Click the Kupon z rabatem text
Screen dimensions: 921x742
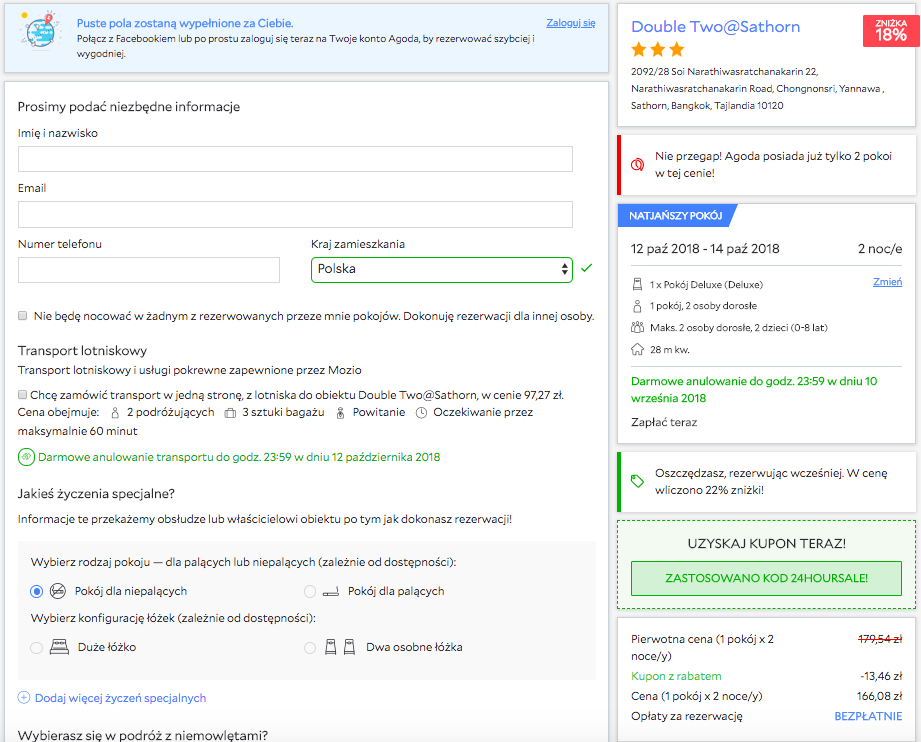(676, 676)
